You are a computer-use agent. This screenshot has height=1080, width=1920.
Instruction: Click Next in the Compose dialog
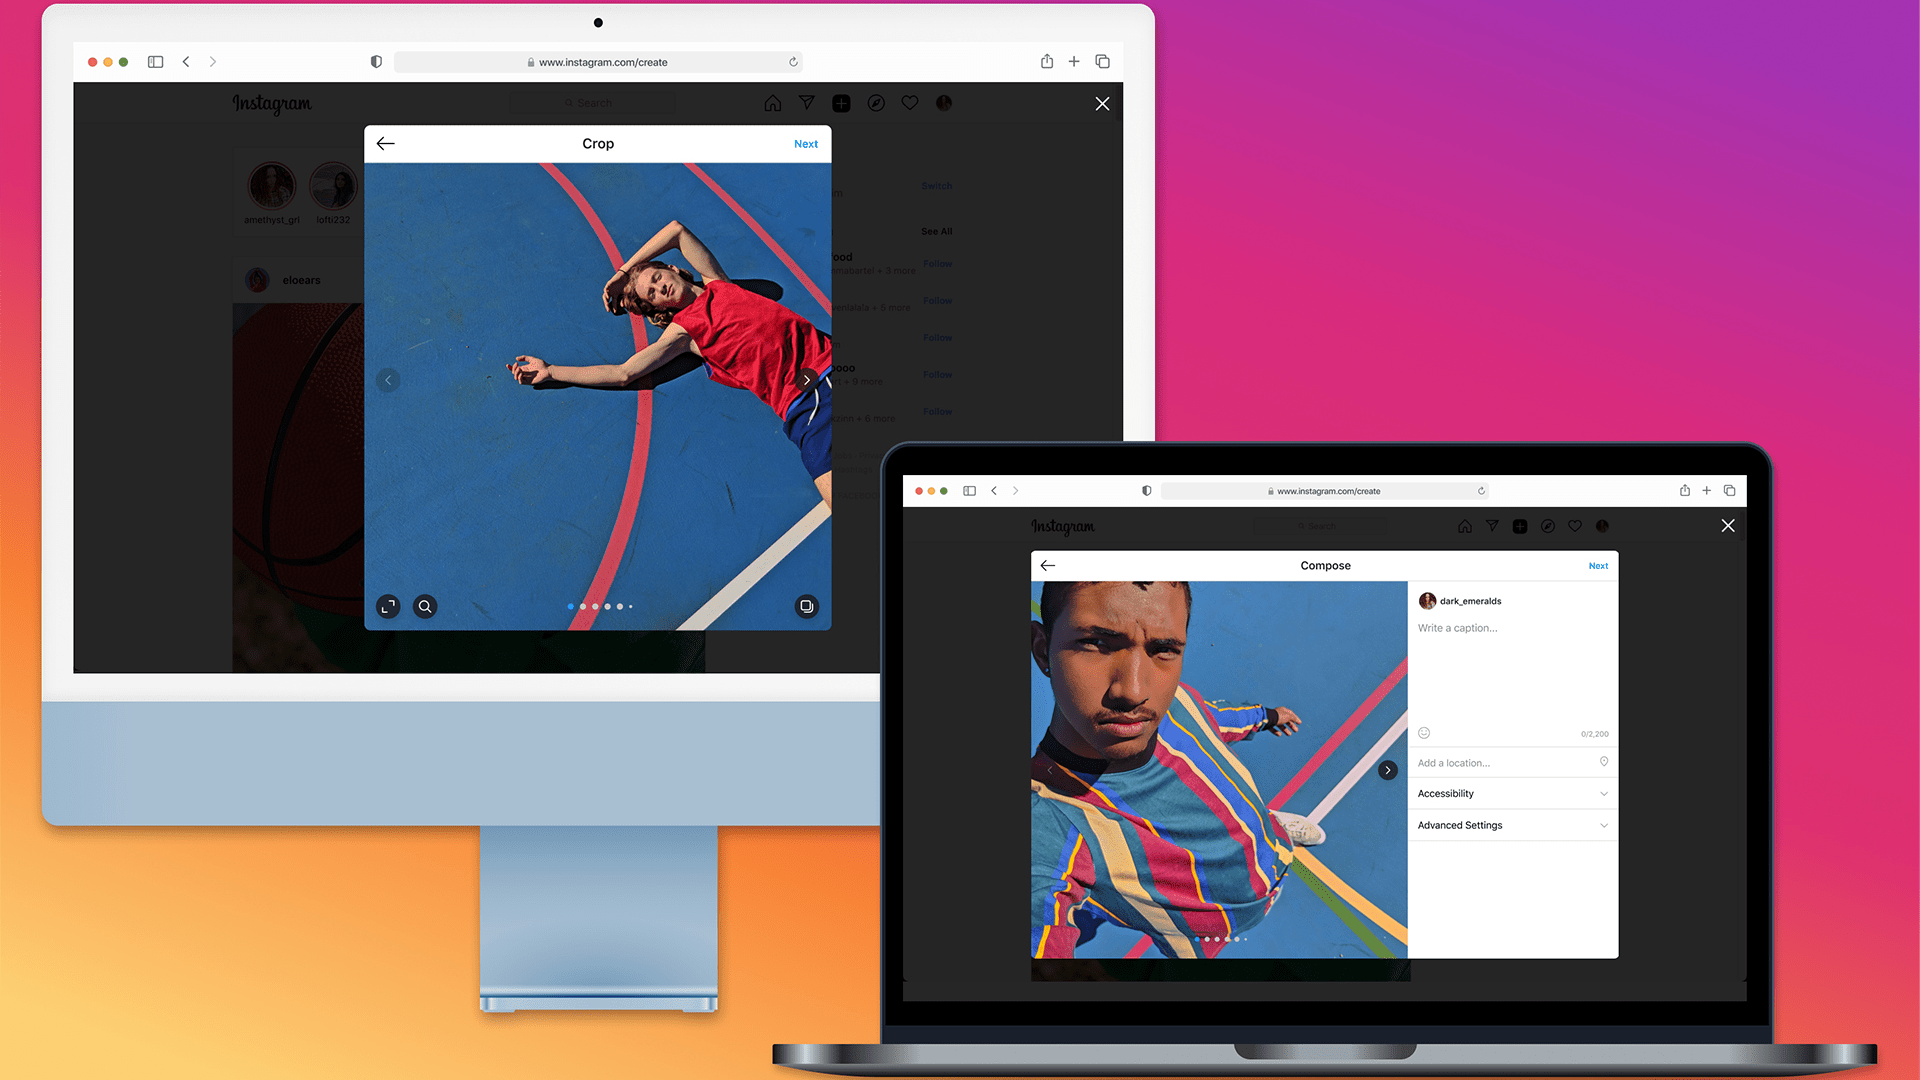pyautogui.click(x=1598, y=566)
